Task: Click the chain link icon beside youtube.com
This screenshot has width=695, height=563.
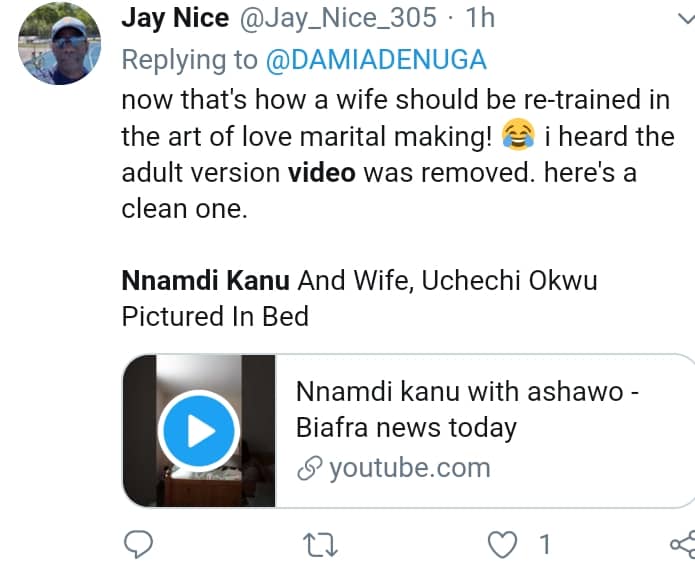Action: pyautogui.click(x=309, y=467)
